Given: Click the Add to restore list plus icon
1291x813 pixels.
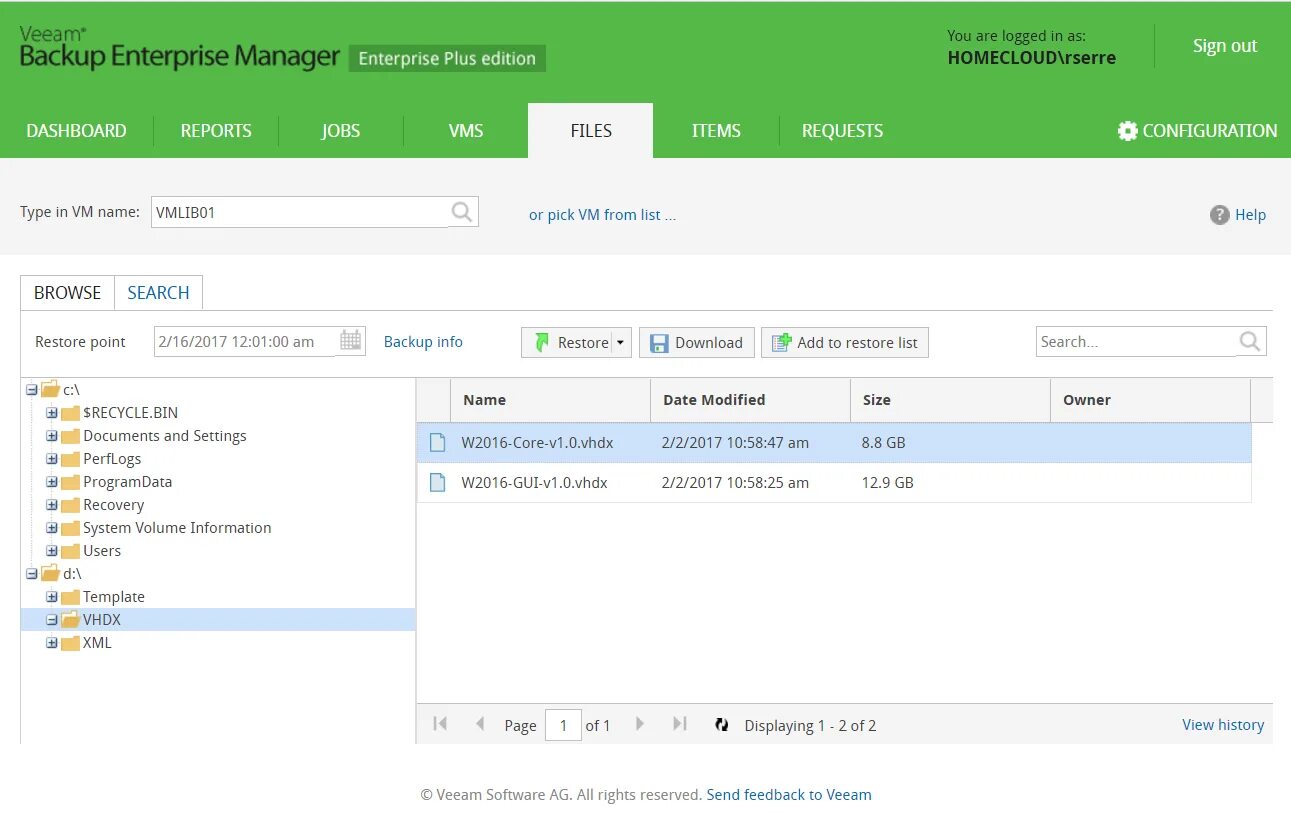Looking at the screenshot, I should 781,342.
